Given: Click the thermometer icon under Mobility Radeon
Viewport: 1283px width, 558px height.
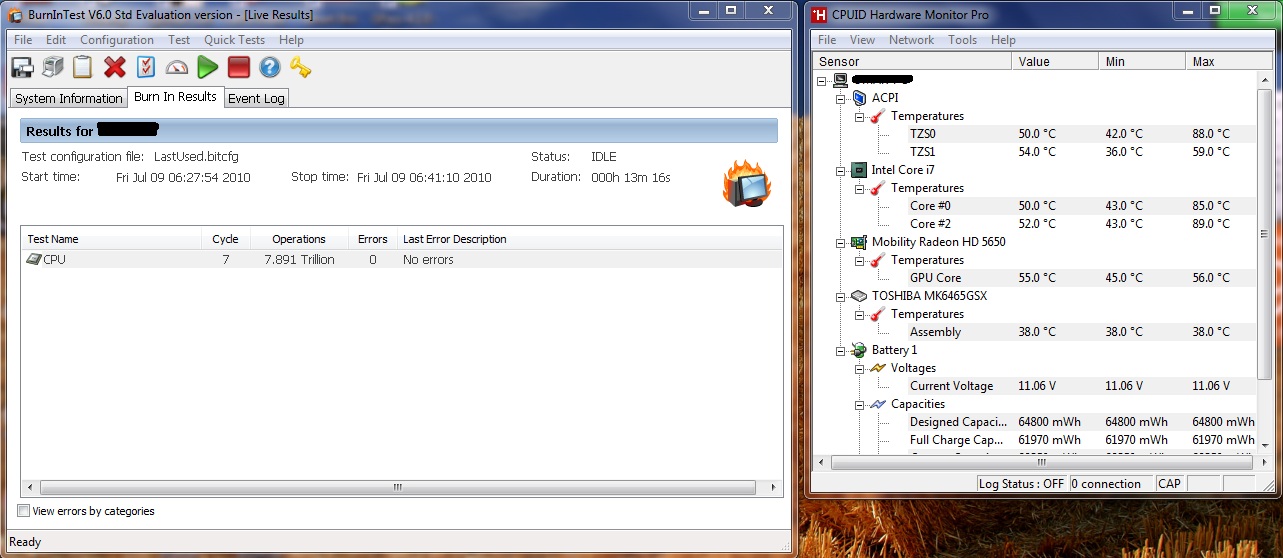Looking at the screenshot, I should [x=878, y=260].
